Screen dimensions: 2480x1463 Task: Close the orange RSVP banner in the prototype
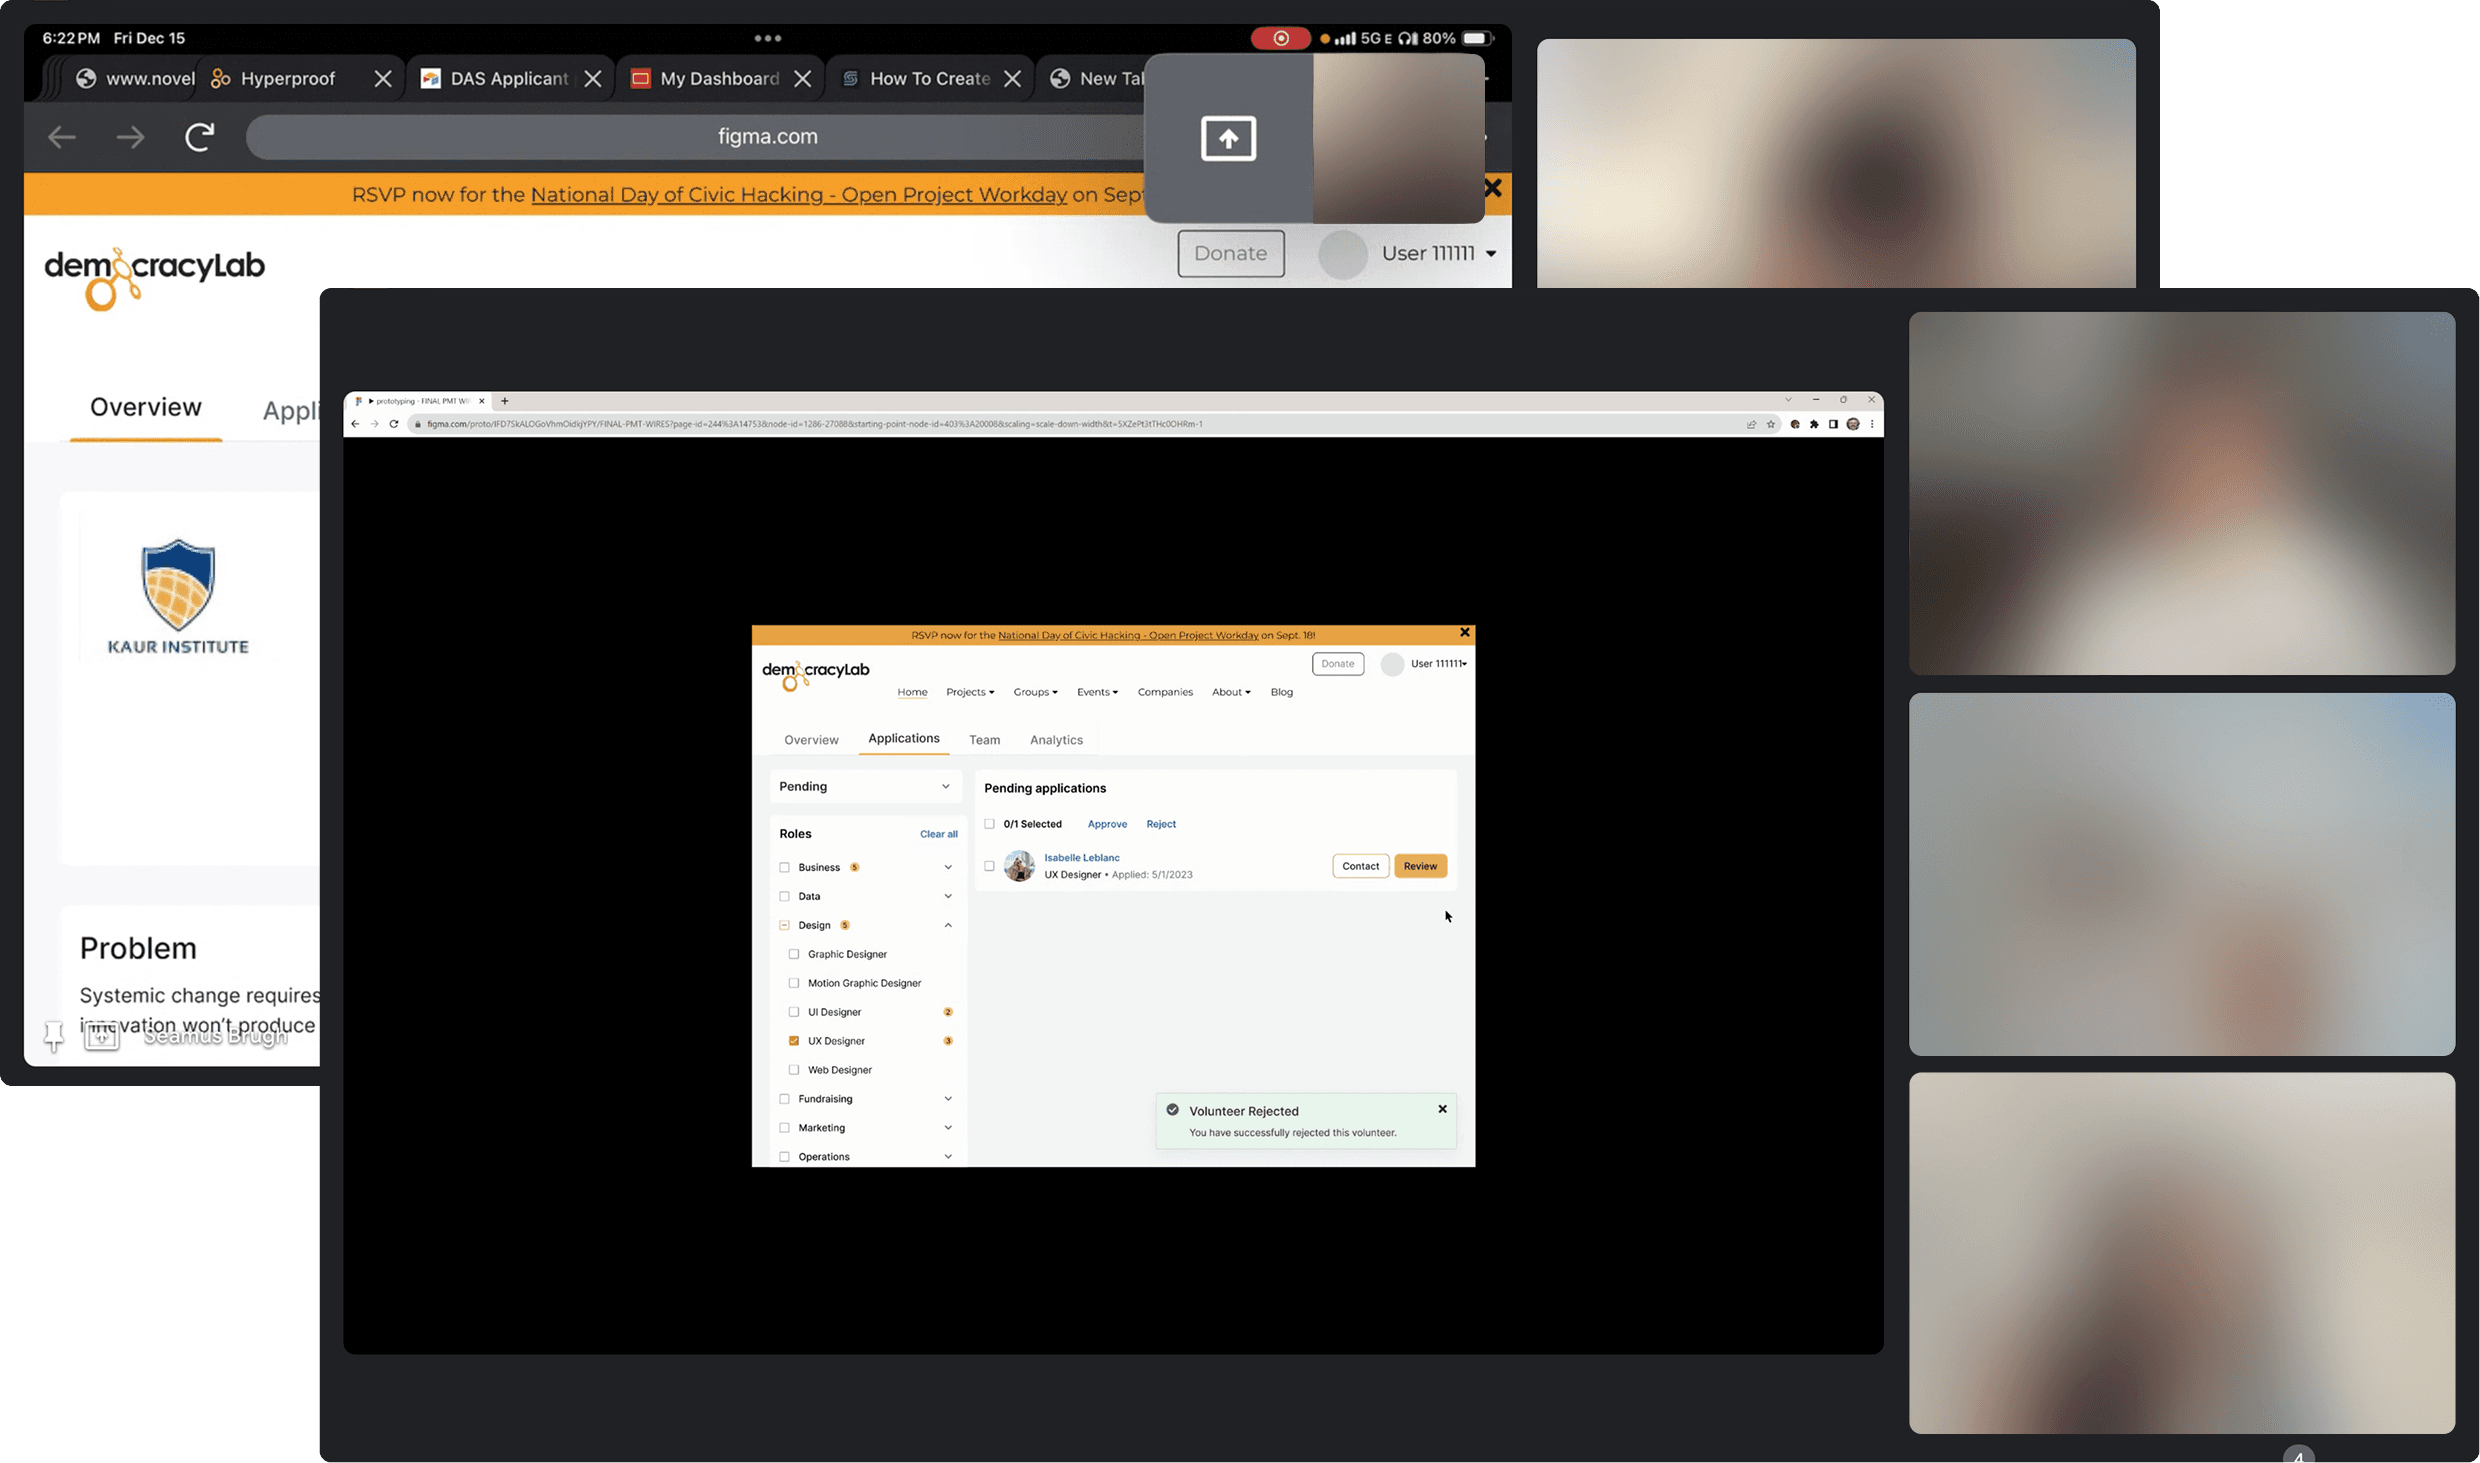pos(1464,633)
